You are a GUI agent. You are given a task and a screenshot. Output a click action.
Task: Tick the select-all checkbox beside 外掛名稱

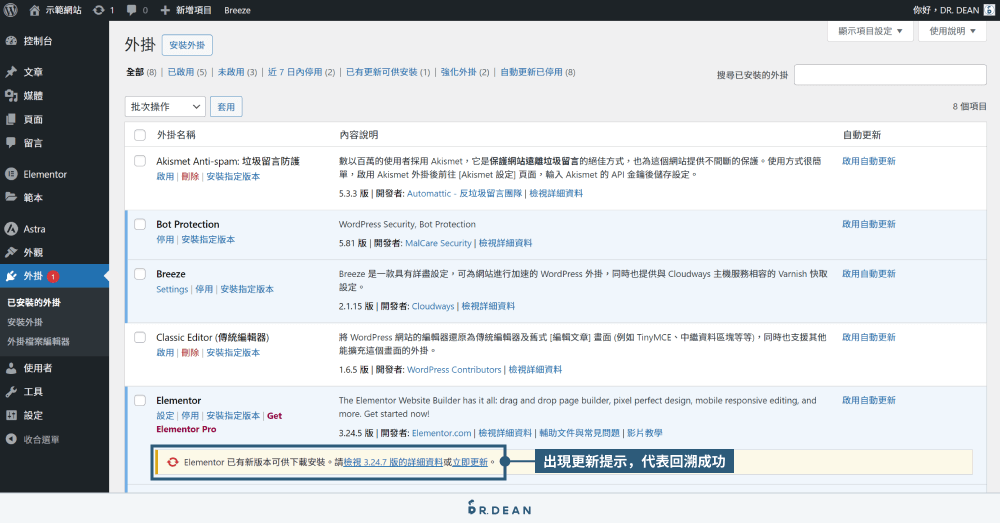[x=140, y=135]
